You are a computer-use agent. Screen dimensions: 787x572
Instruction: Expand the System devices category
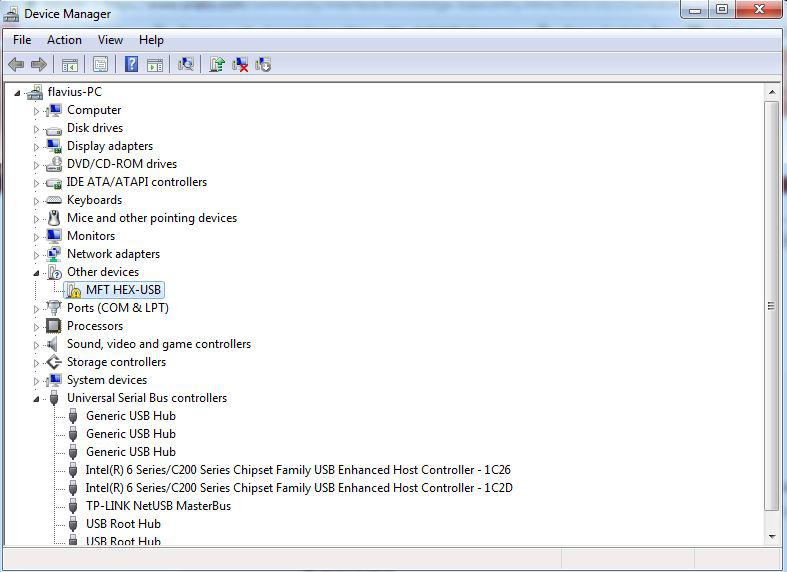(x=36, y=381)
